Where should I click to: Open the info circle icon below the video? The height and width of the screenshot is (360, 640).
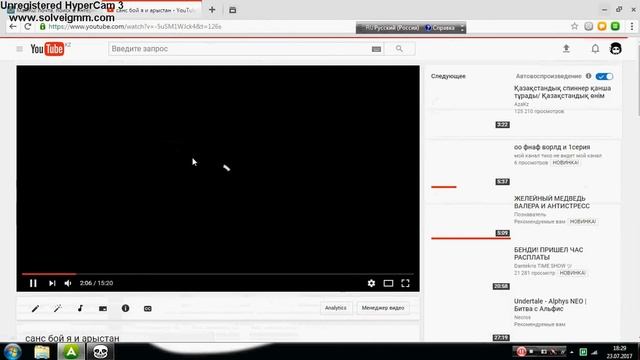pos(125,309)
